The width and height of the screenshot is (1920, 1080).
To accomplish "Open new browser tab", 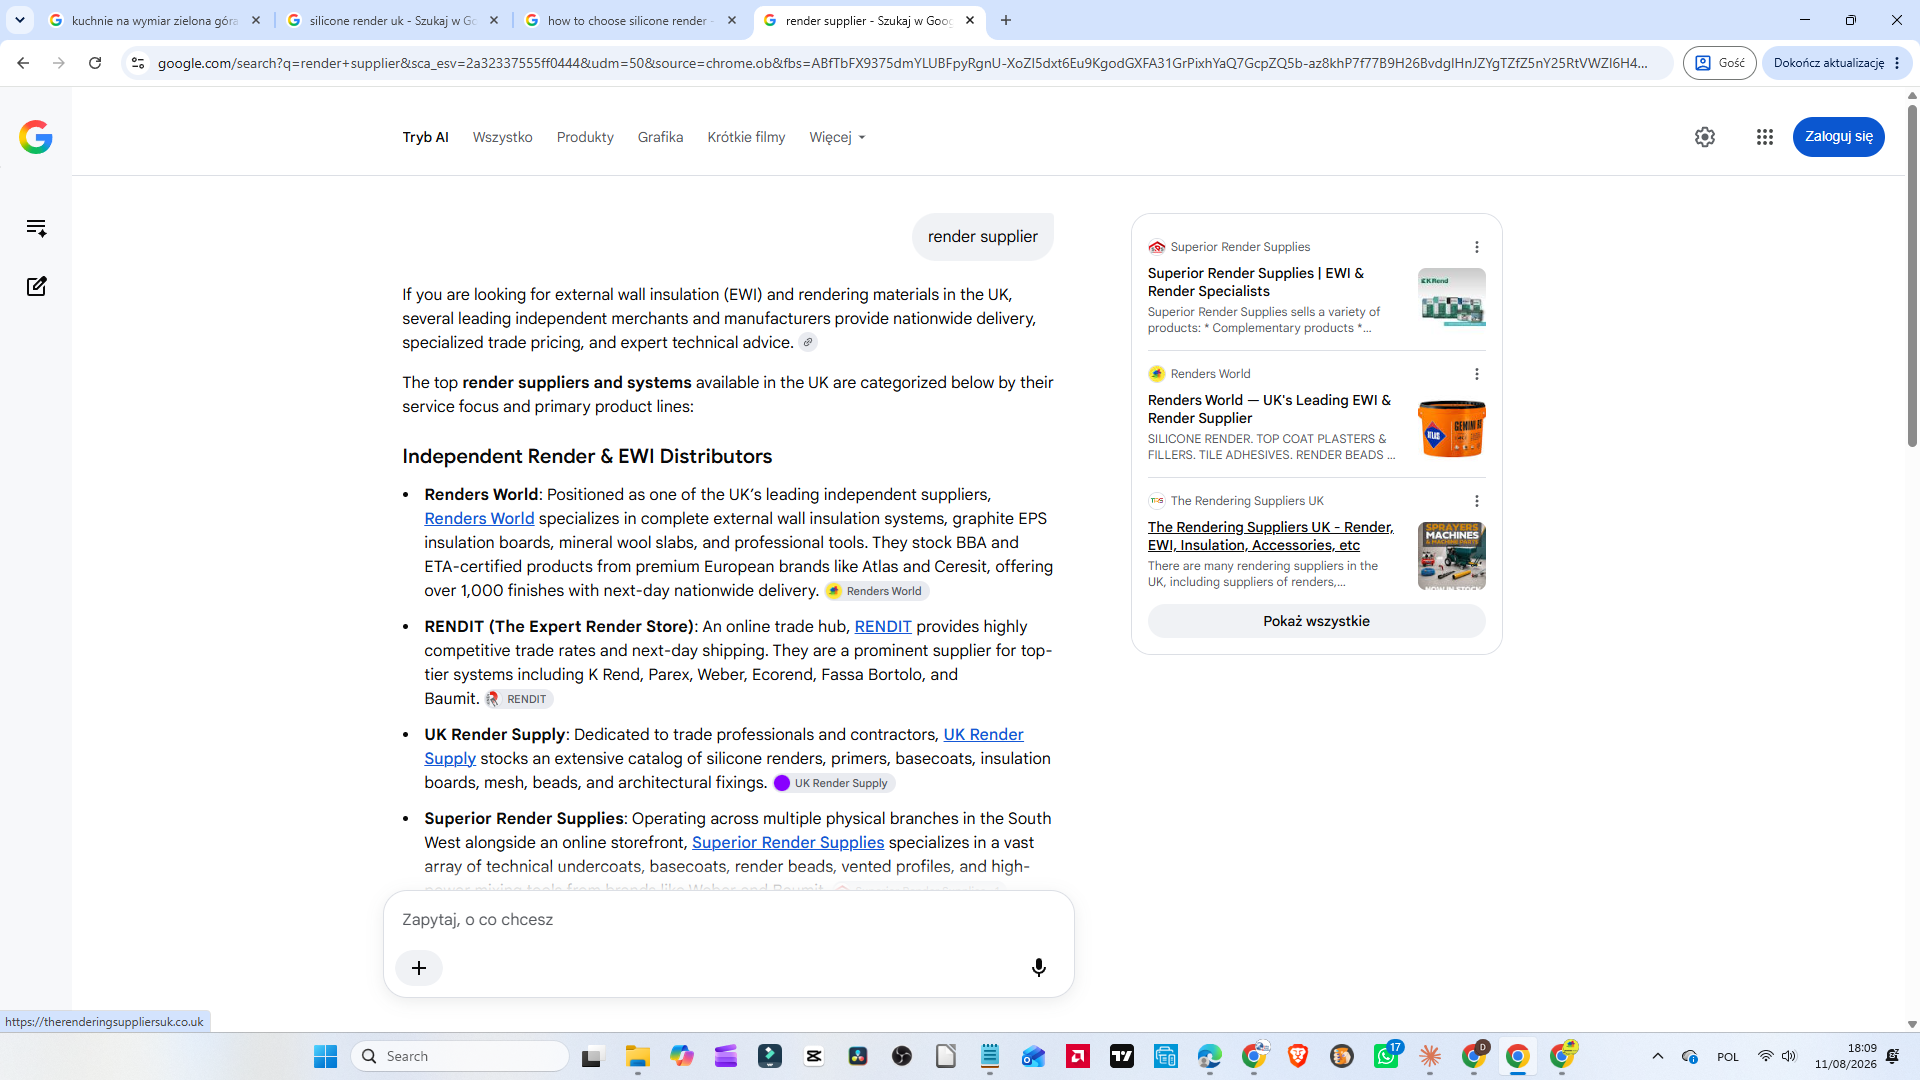I will [1006, 20].
